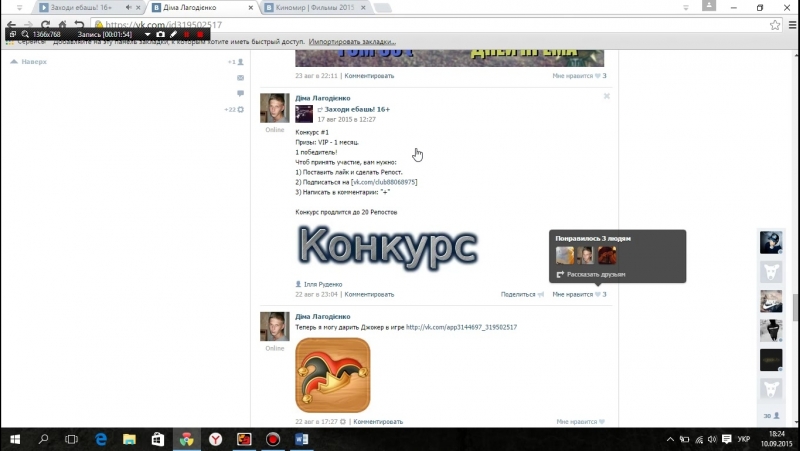Open reposted group 'Заходи ебашь! 16+' link

[357, 109]
